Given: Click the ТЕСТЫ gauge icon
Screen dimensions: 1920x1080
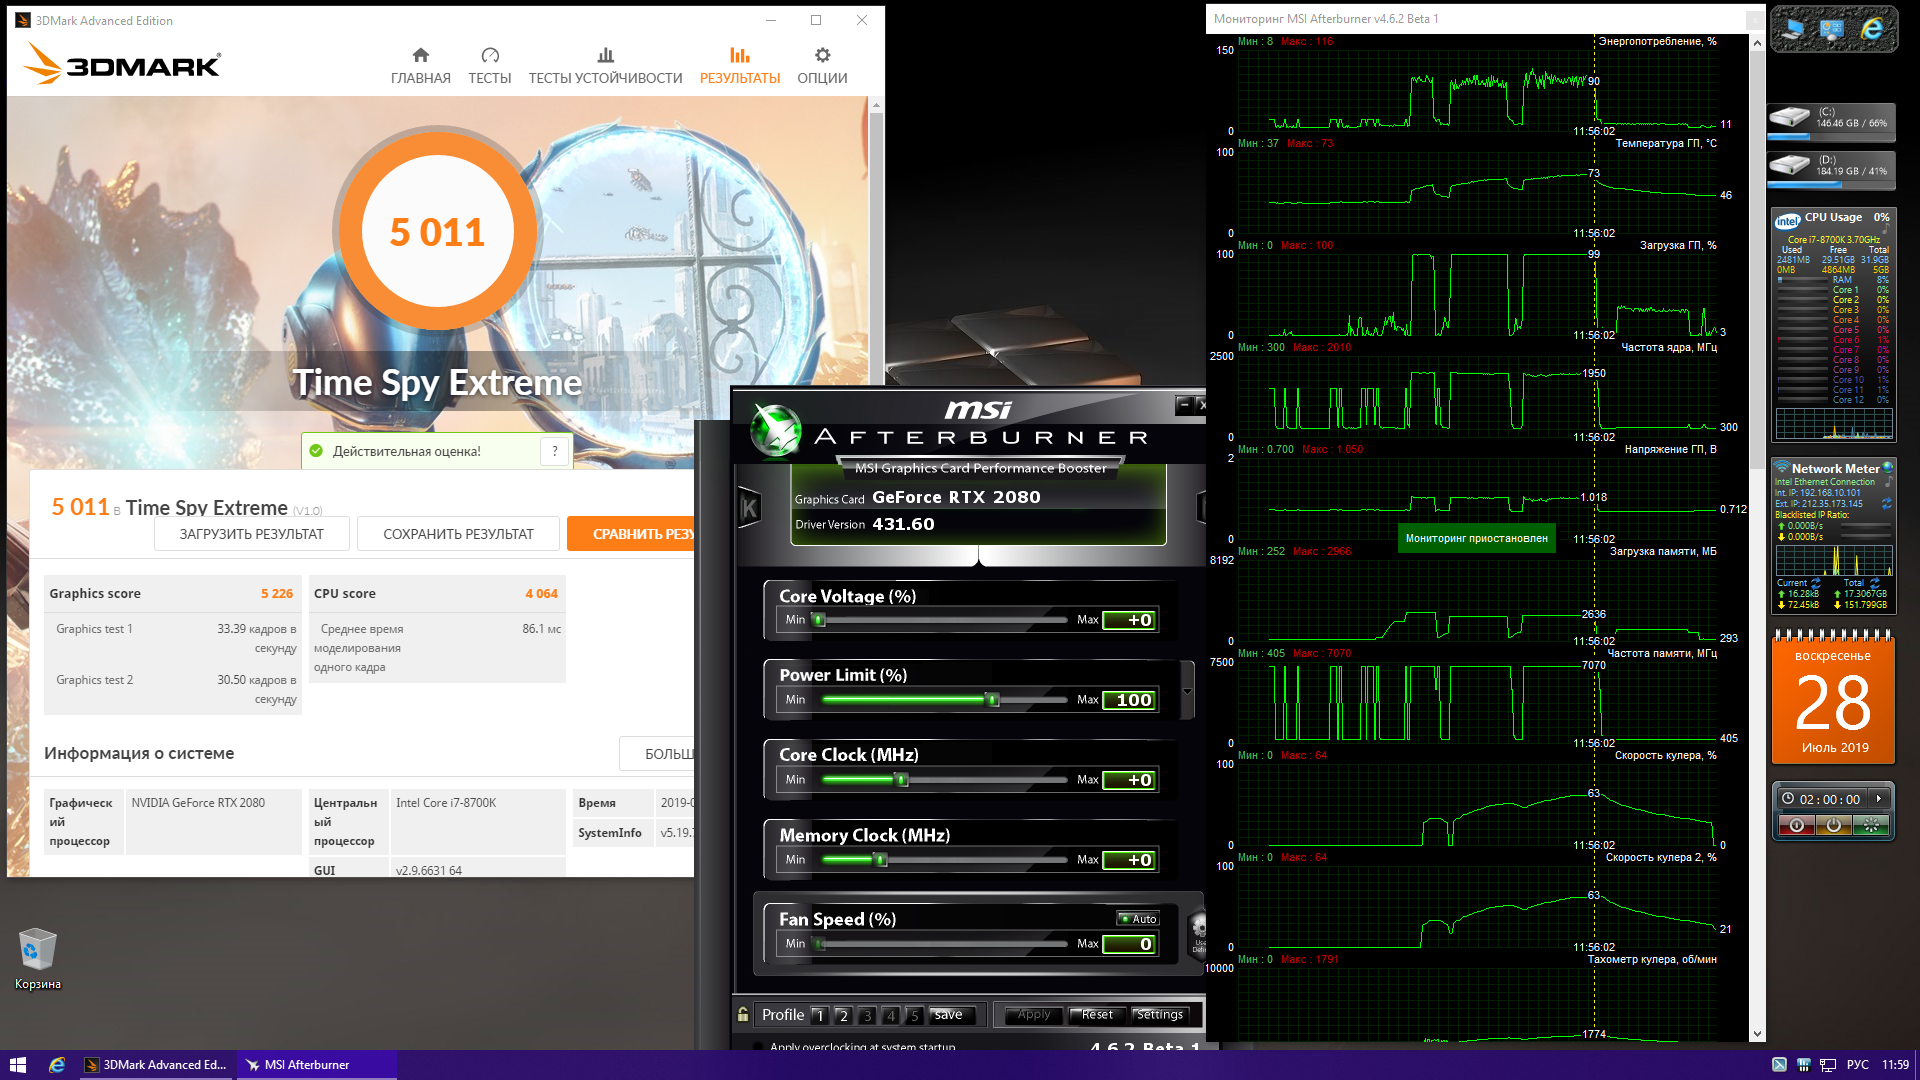Looking at the screenshot, I should [489, 55].
